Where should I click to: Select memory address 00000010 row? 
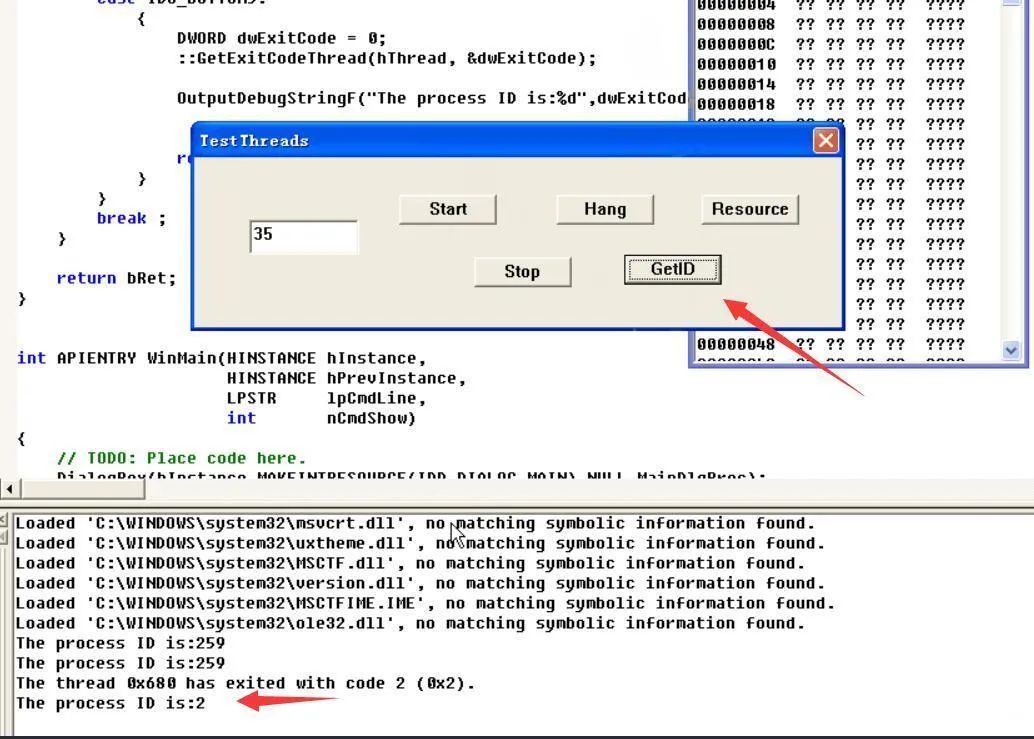pos(831,65)
